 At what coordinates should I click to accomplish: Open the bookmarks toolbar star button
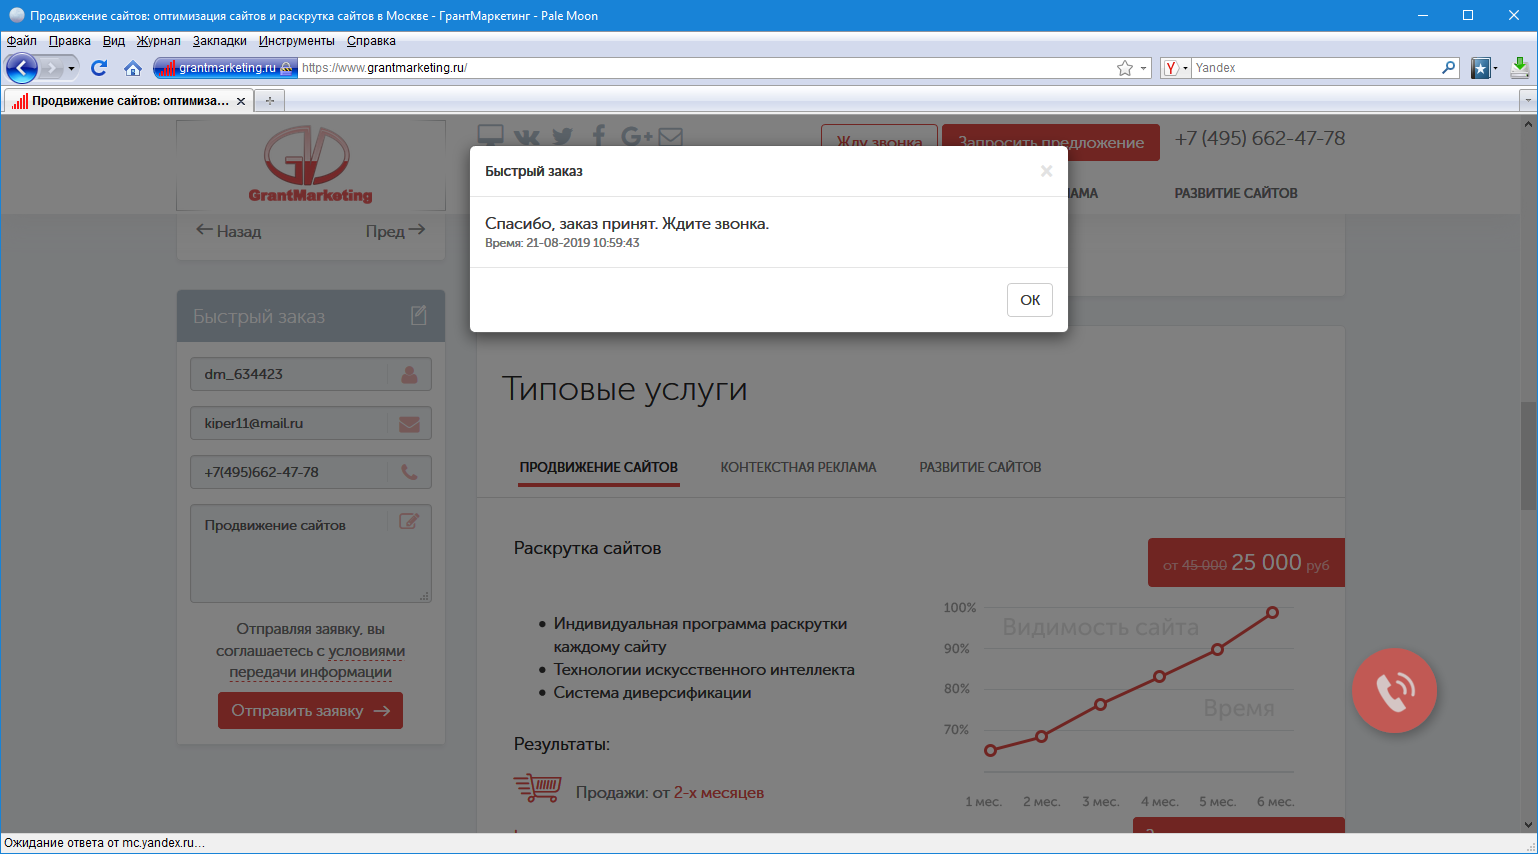click(1481, 68)
